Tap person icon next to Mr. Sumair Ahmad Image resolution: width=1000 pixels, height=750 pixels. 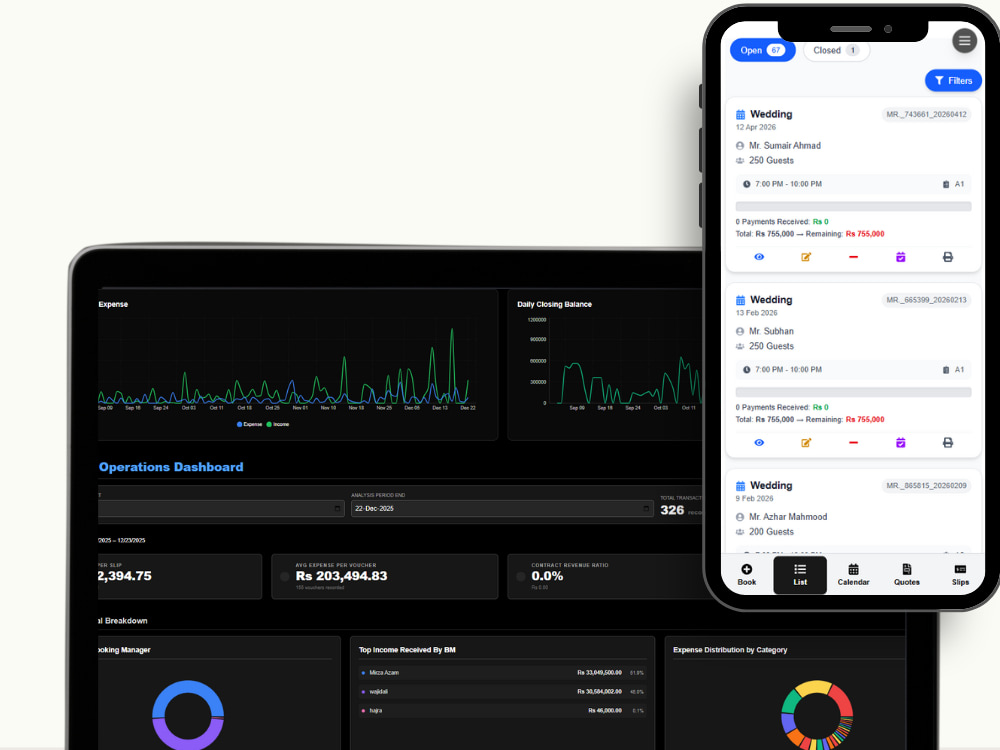[x=740, y=145]
